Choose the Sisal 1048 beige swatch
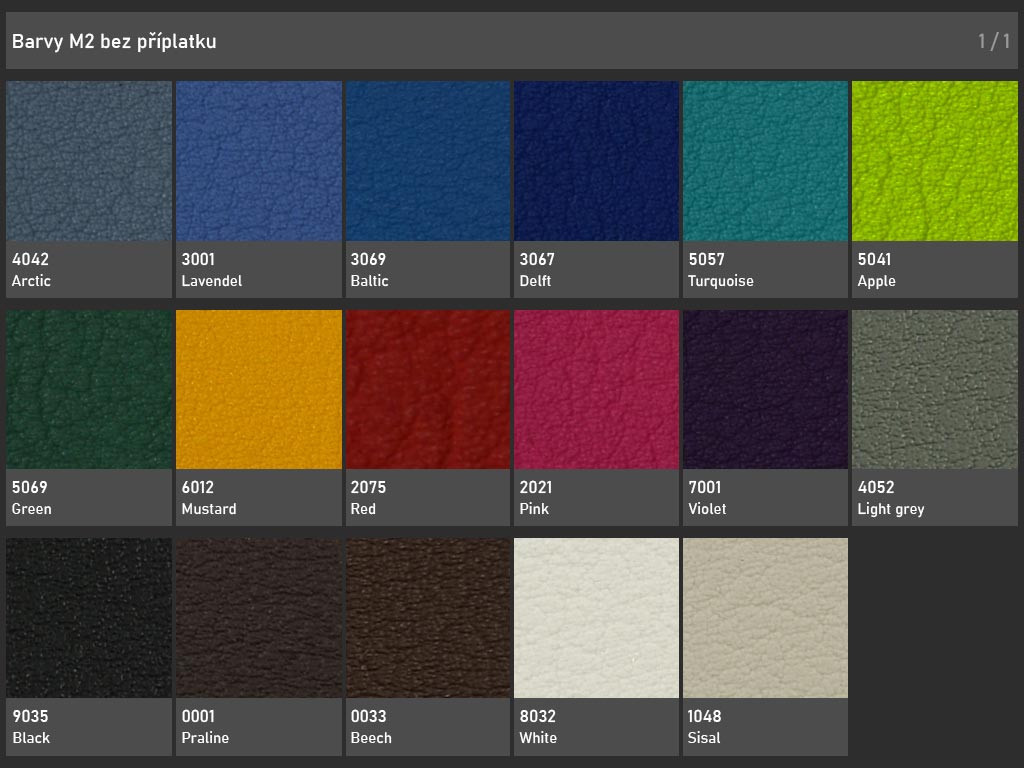This screenshot has width=1024, height=768. click(765, 618)
